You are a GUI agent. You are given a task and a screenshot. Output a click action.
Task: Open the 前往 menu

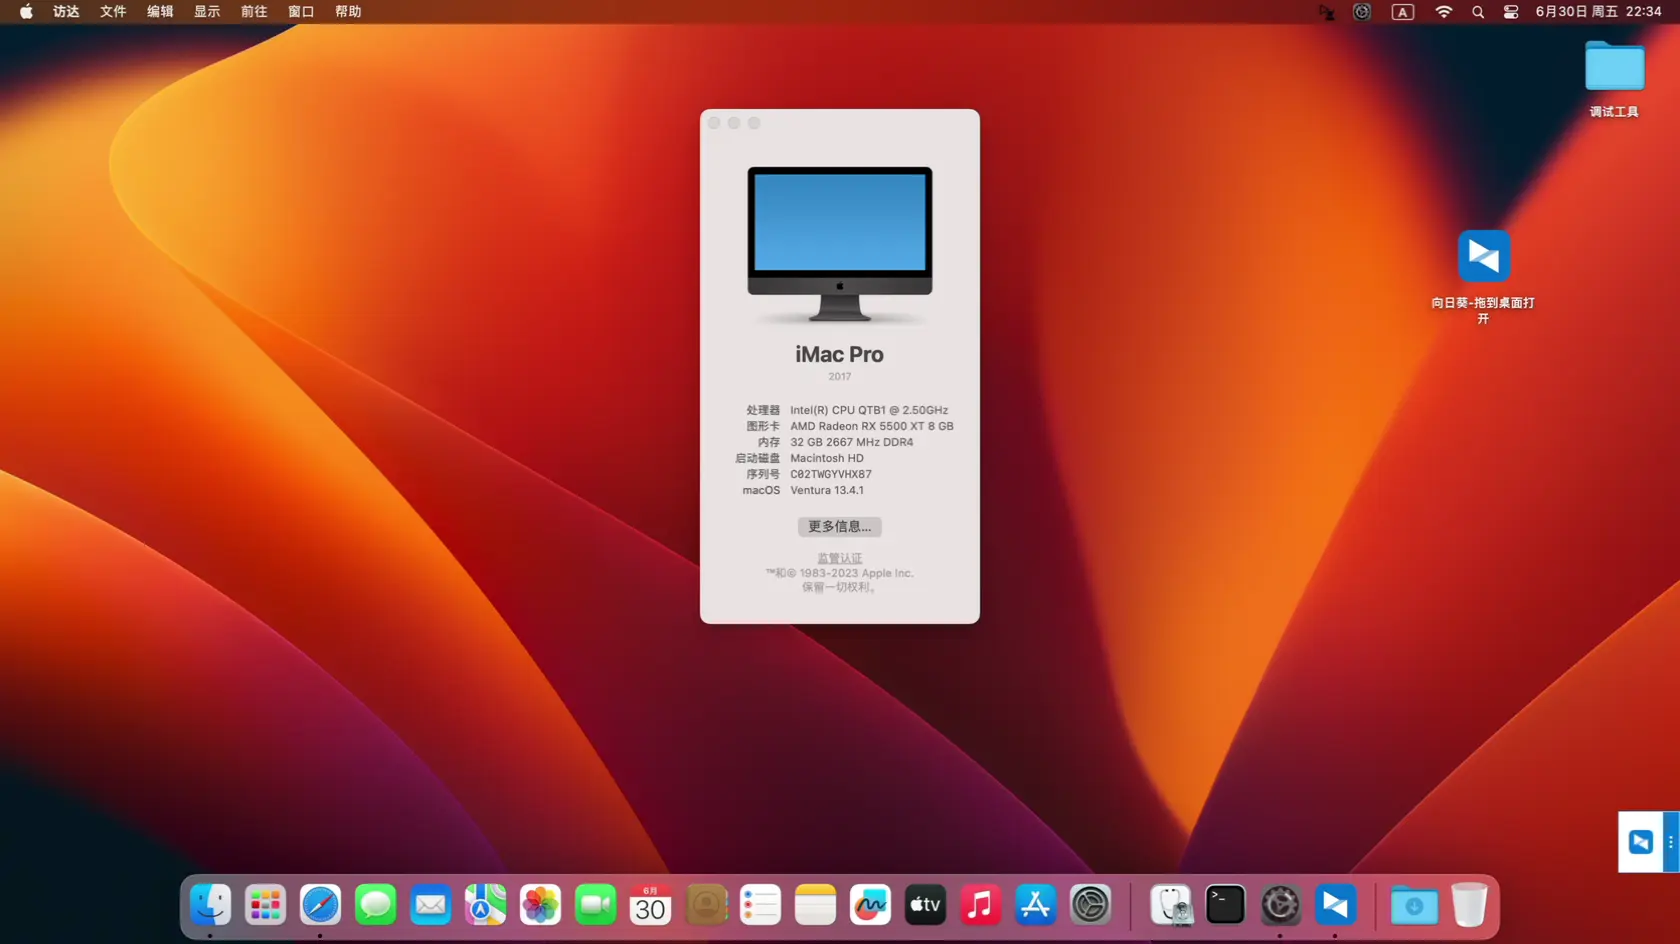click(253, 11)
